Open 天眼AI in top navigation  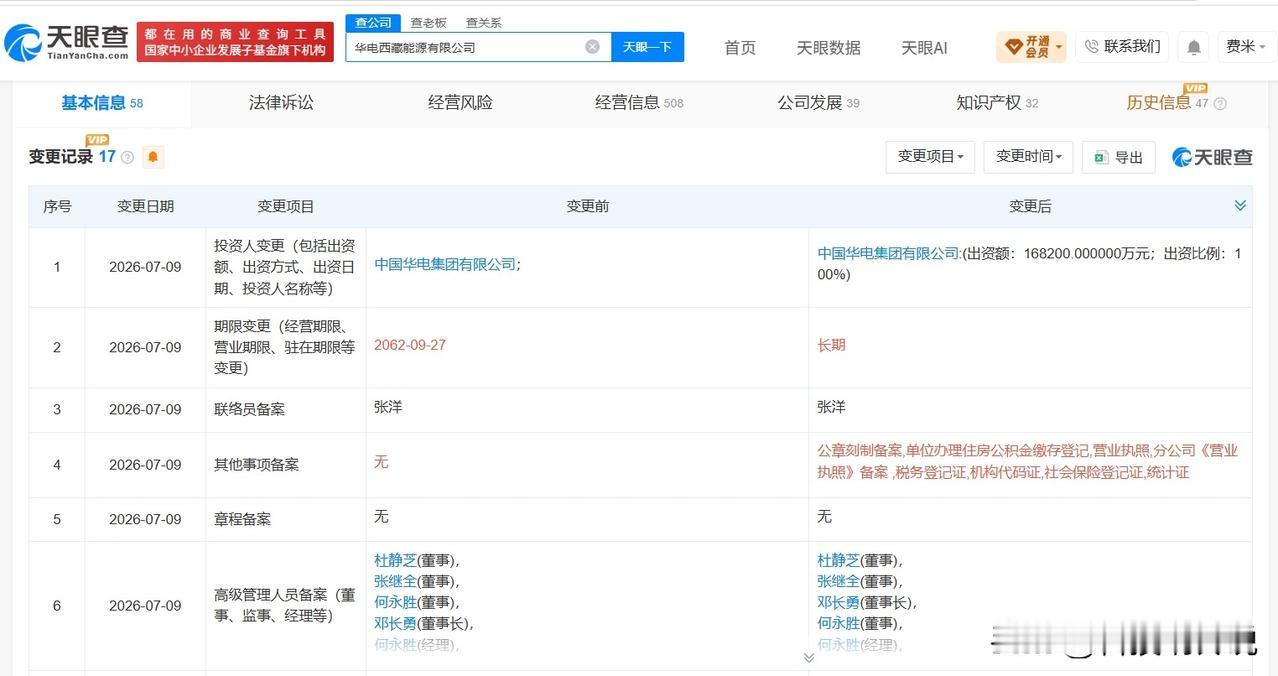point(924,48)
